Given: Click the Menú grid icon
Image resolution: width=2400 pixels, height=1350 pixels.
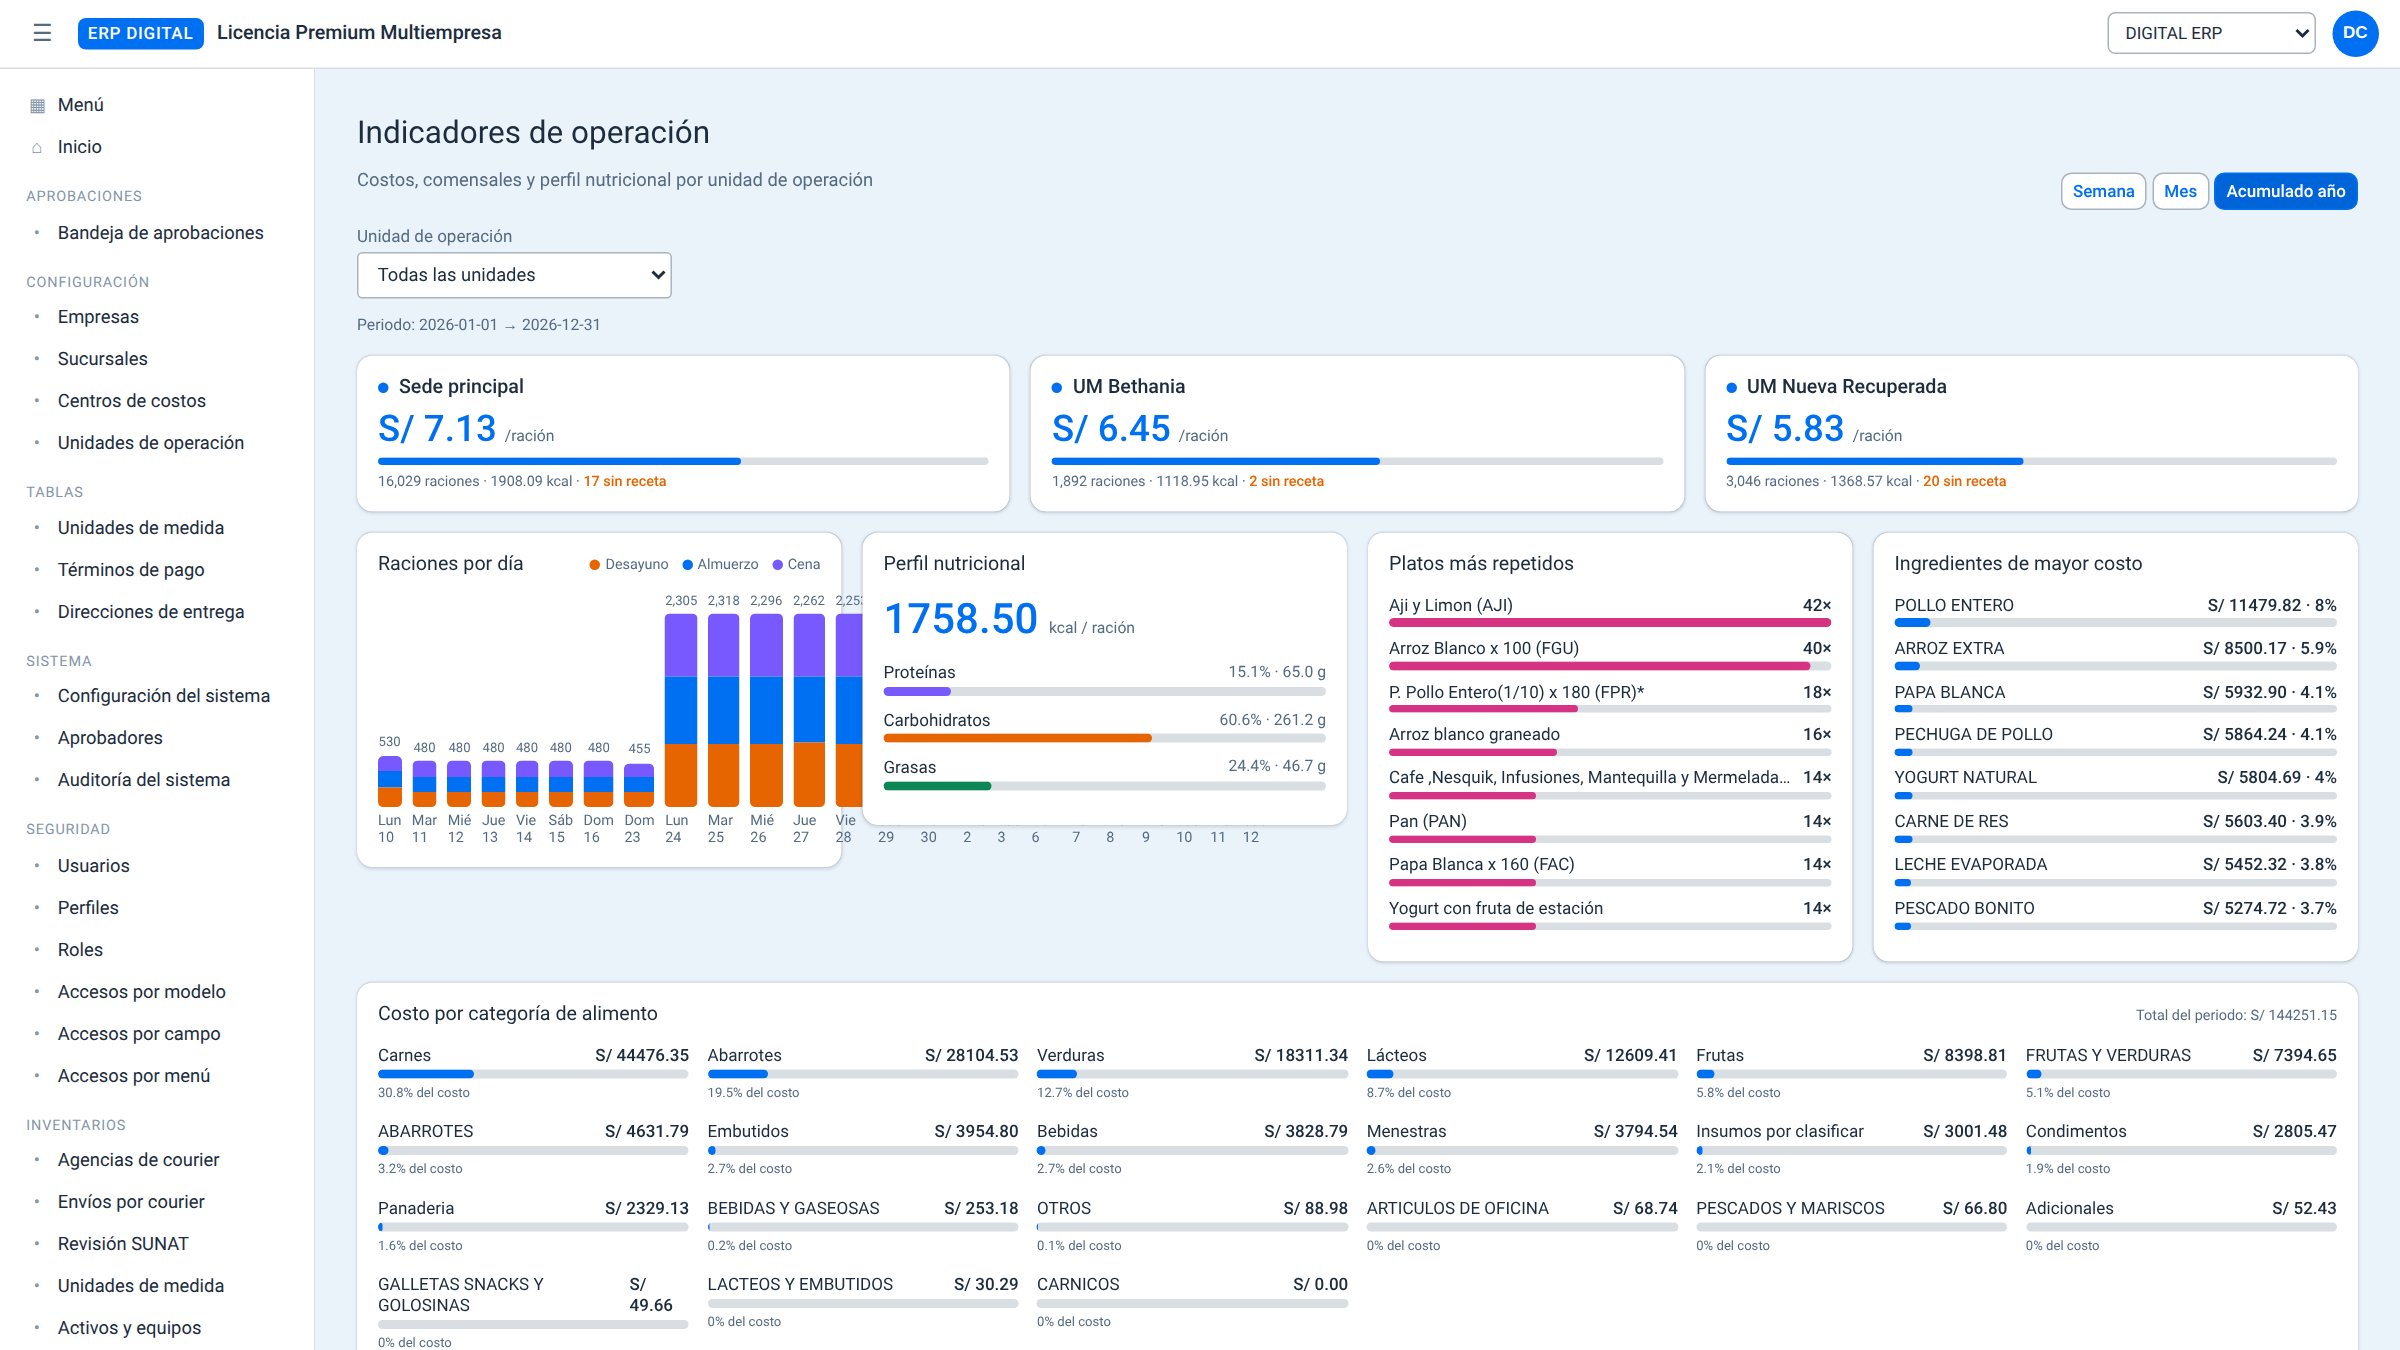Looking at the screenshot, I should pyautogui.click(x=38, y=105).
